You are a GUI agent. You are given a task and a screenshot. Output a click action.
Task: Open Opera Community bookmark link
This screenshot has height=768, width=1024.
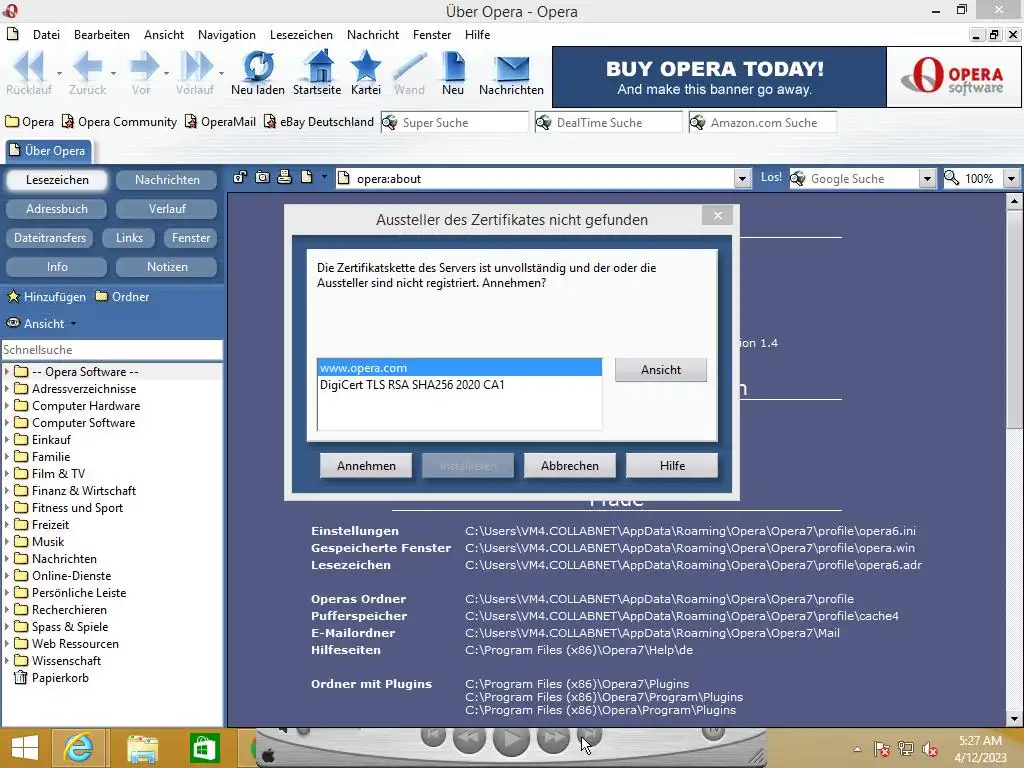[120, 122]
